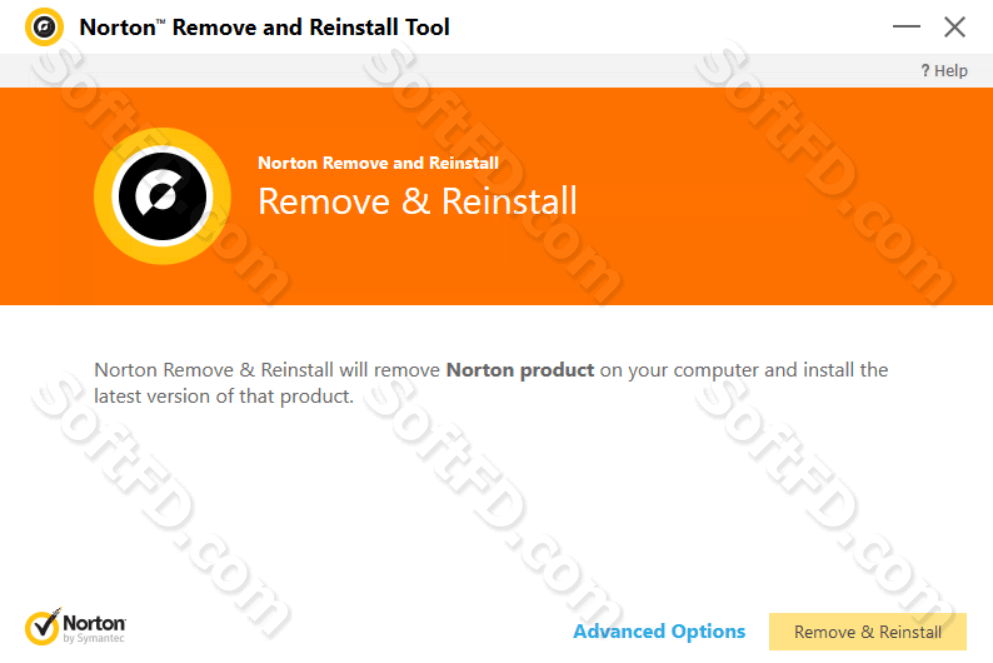Close the Norton Remove and Reinstall Tool
The image size is (993, 663).
954,27
